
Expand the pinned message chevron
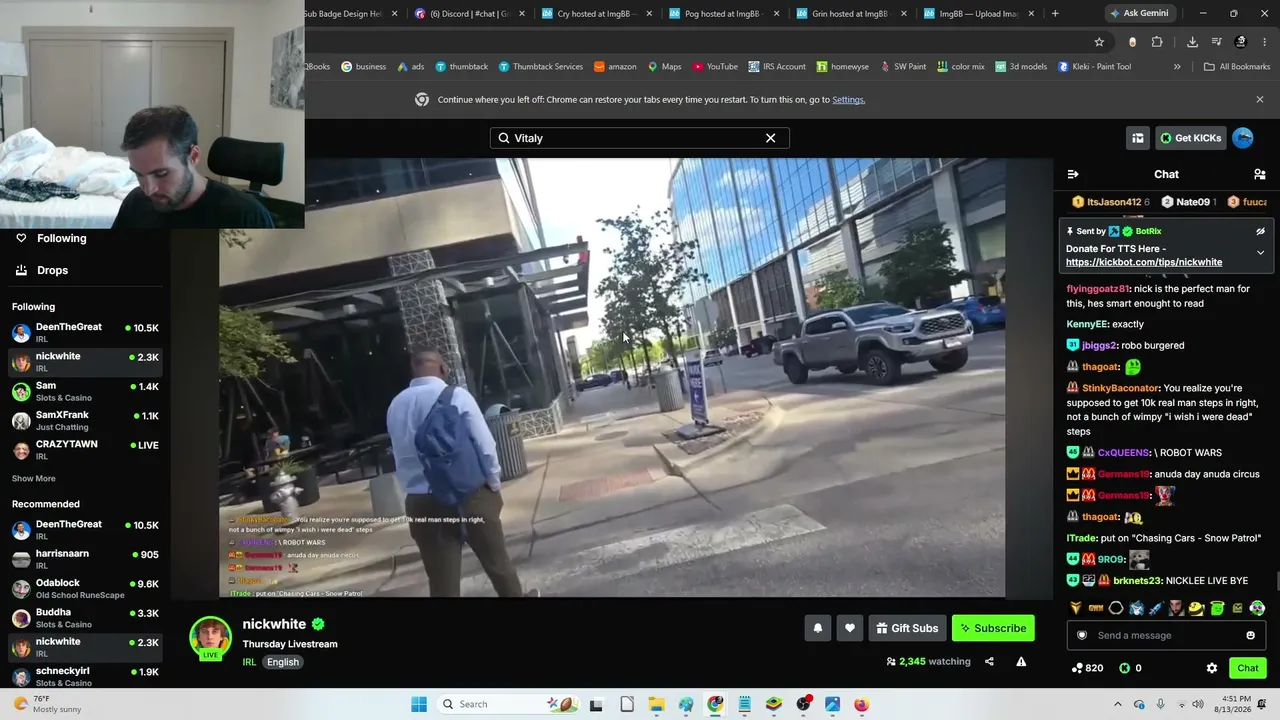tap(1260, 253)
